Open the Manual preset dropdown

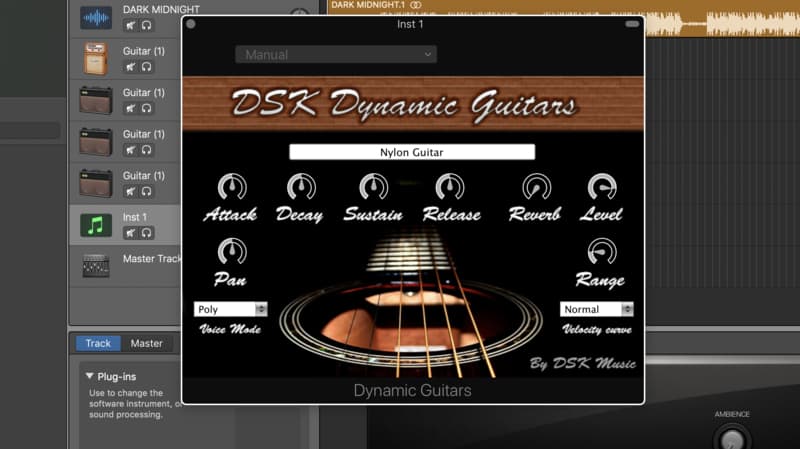[336, 54]
